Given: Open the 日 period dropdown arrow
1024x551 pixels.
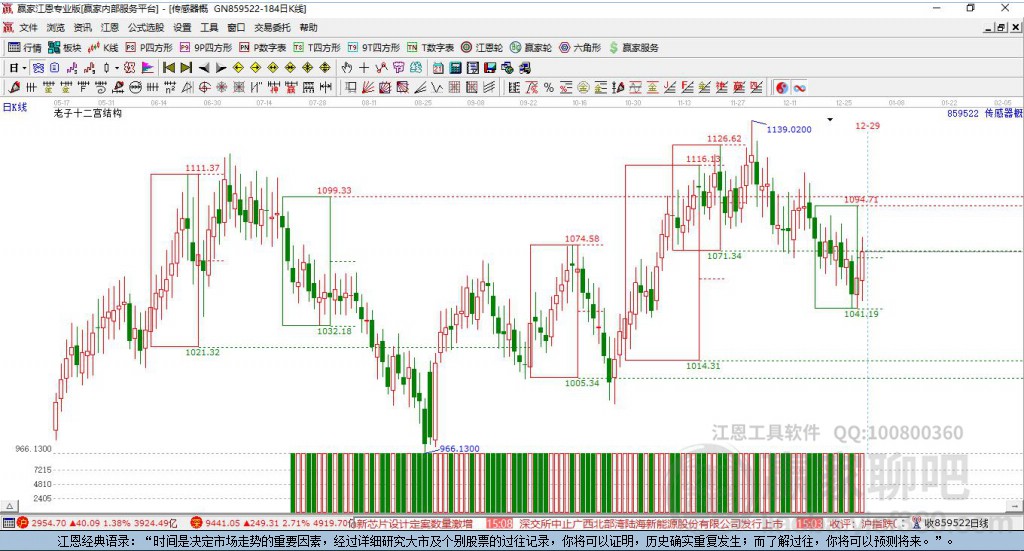Looking at the screenshot, I should (24, 68).
